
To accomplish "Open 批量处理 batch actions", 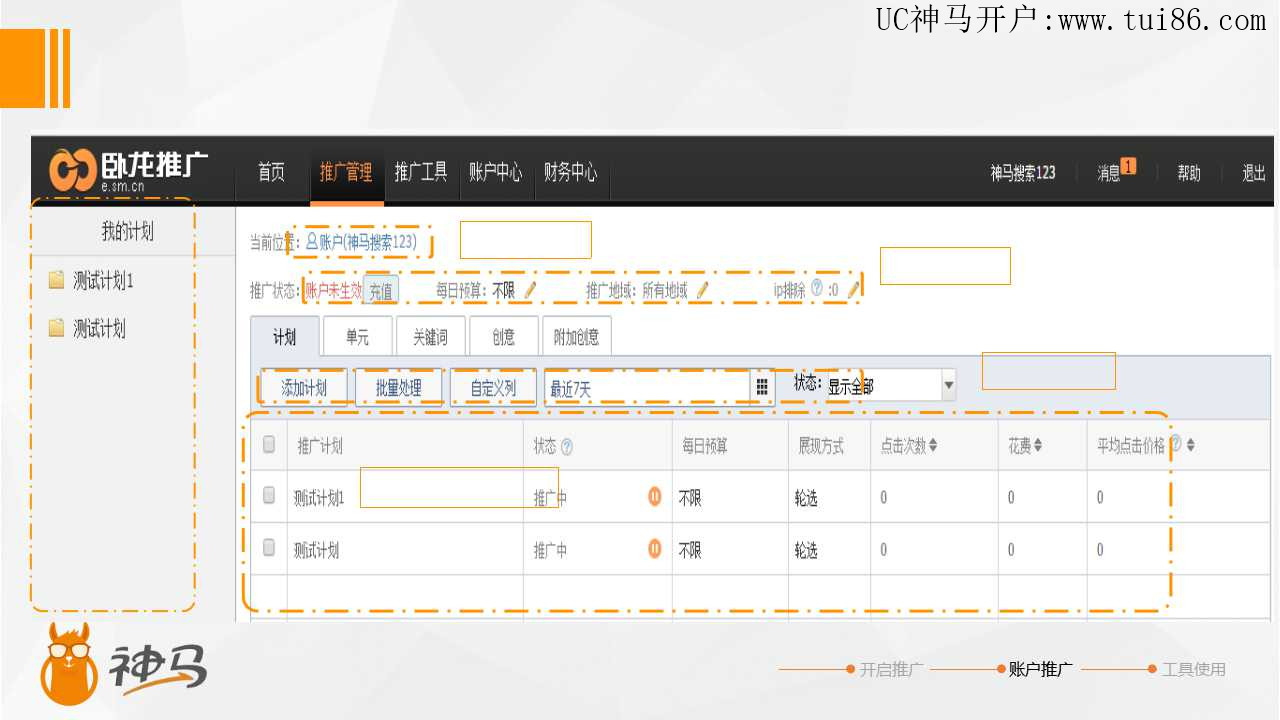I will [398, 388].
